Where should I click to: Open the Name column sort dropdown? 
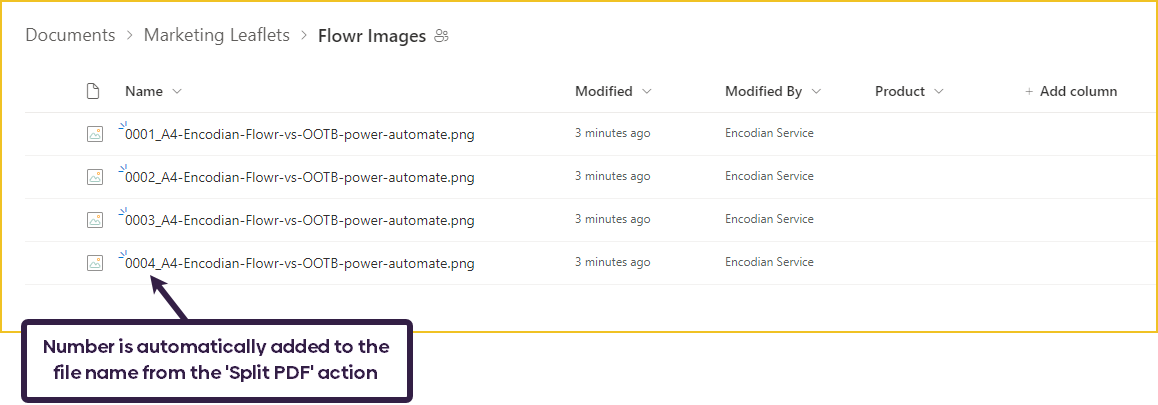[178, 91]
